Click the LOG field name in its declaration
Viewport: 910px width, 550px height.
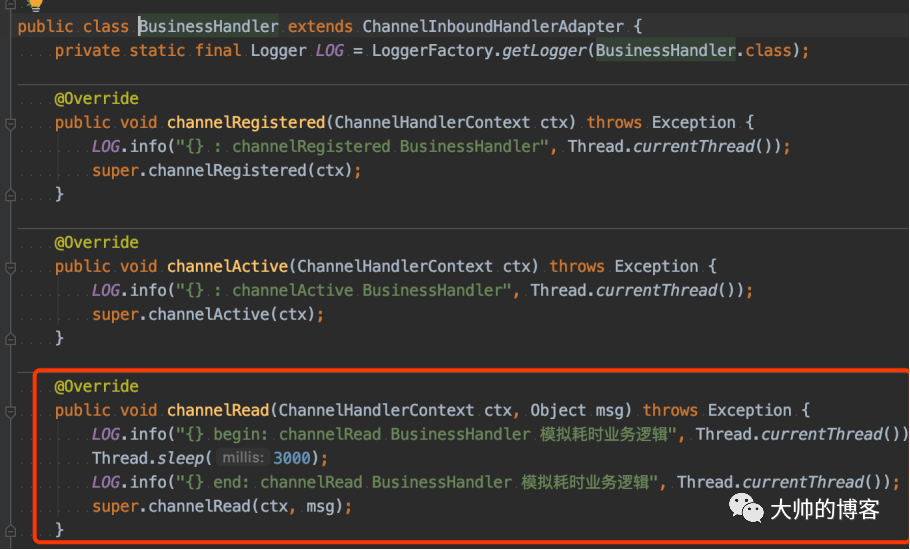coord(330,50)
